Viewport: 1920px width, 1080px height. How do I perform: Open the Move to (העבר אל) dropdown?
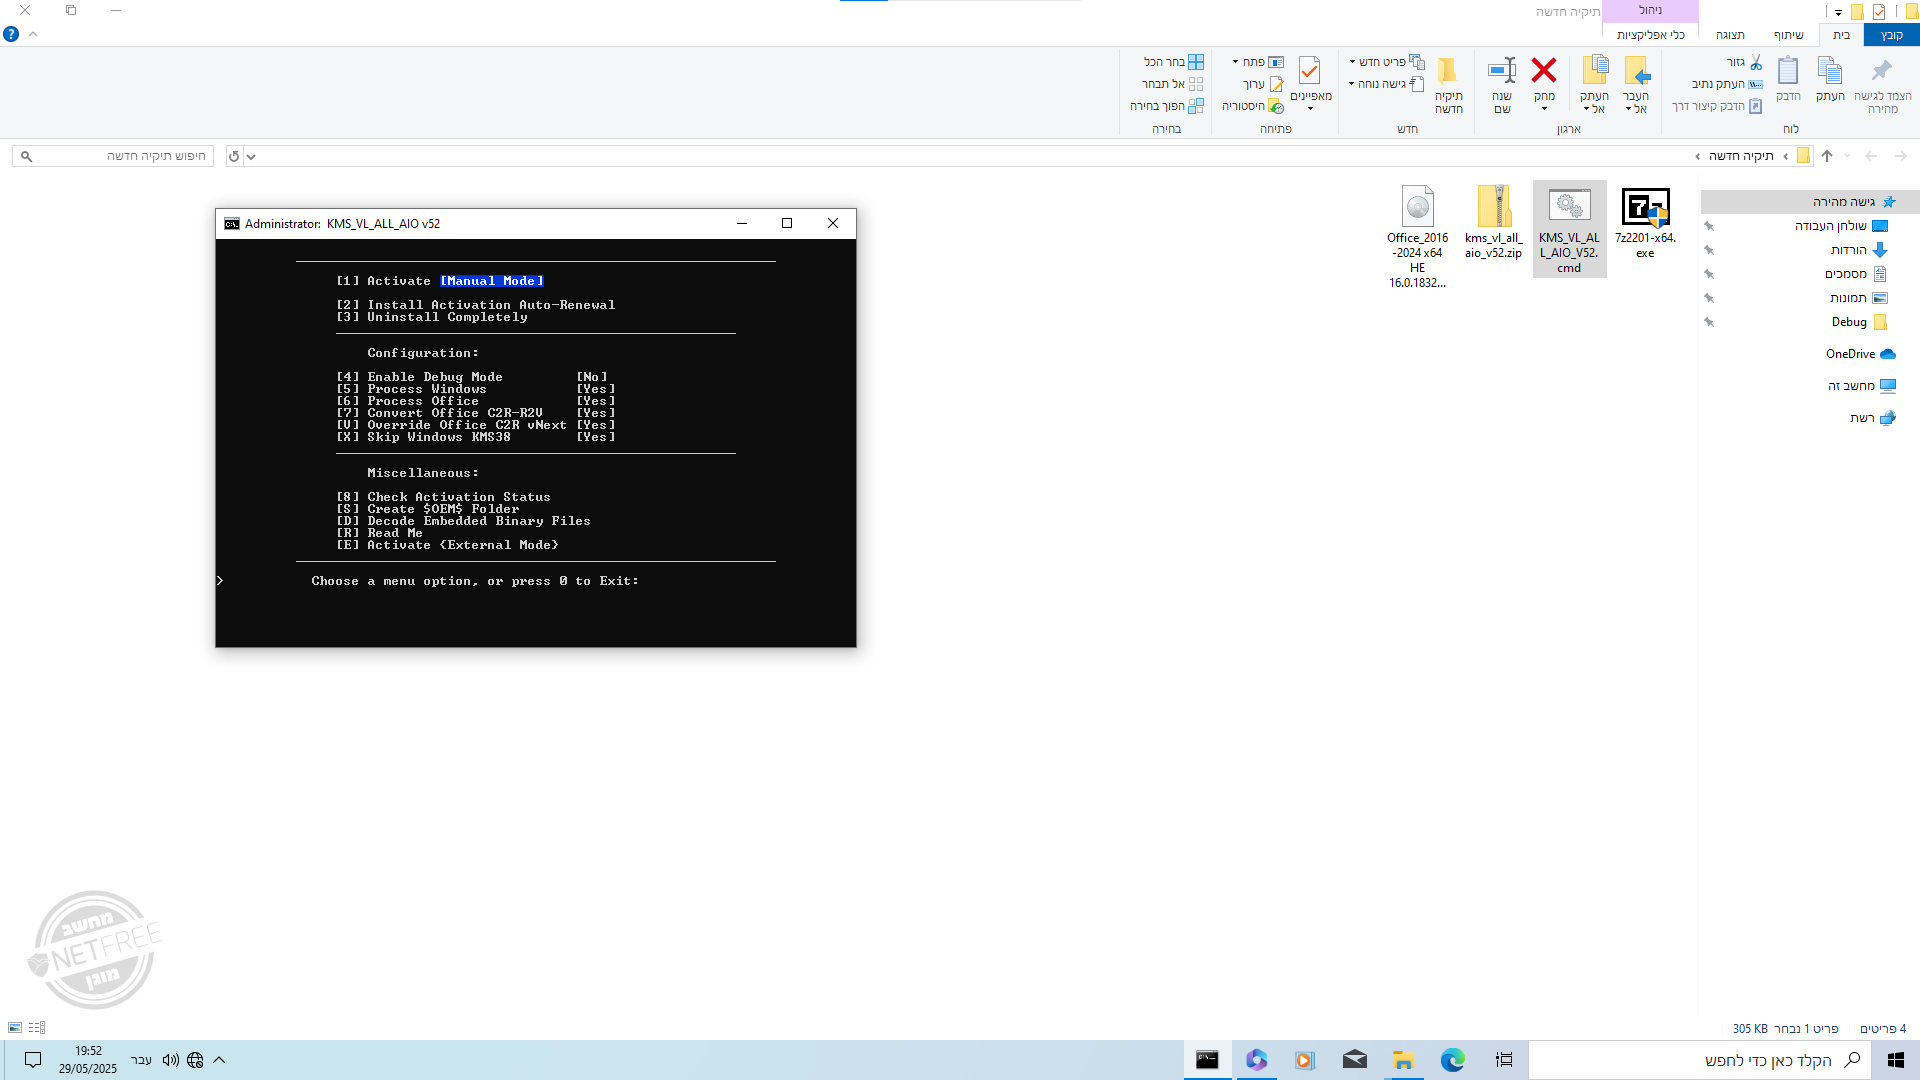click(1636, 103)
